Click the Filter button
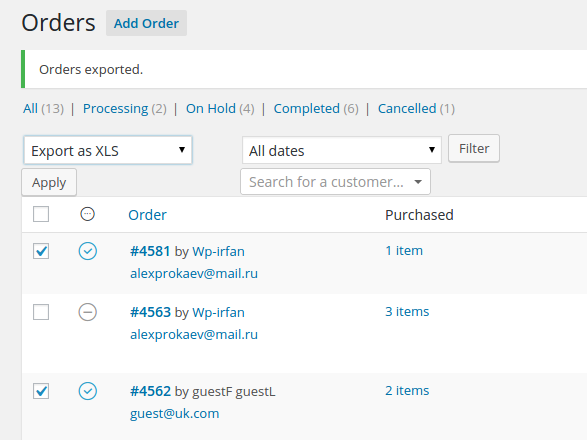 [x=474, y=148]
